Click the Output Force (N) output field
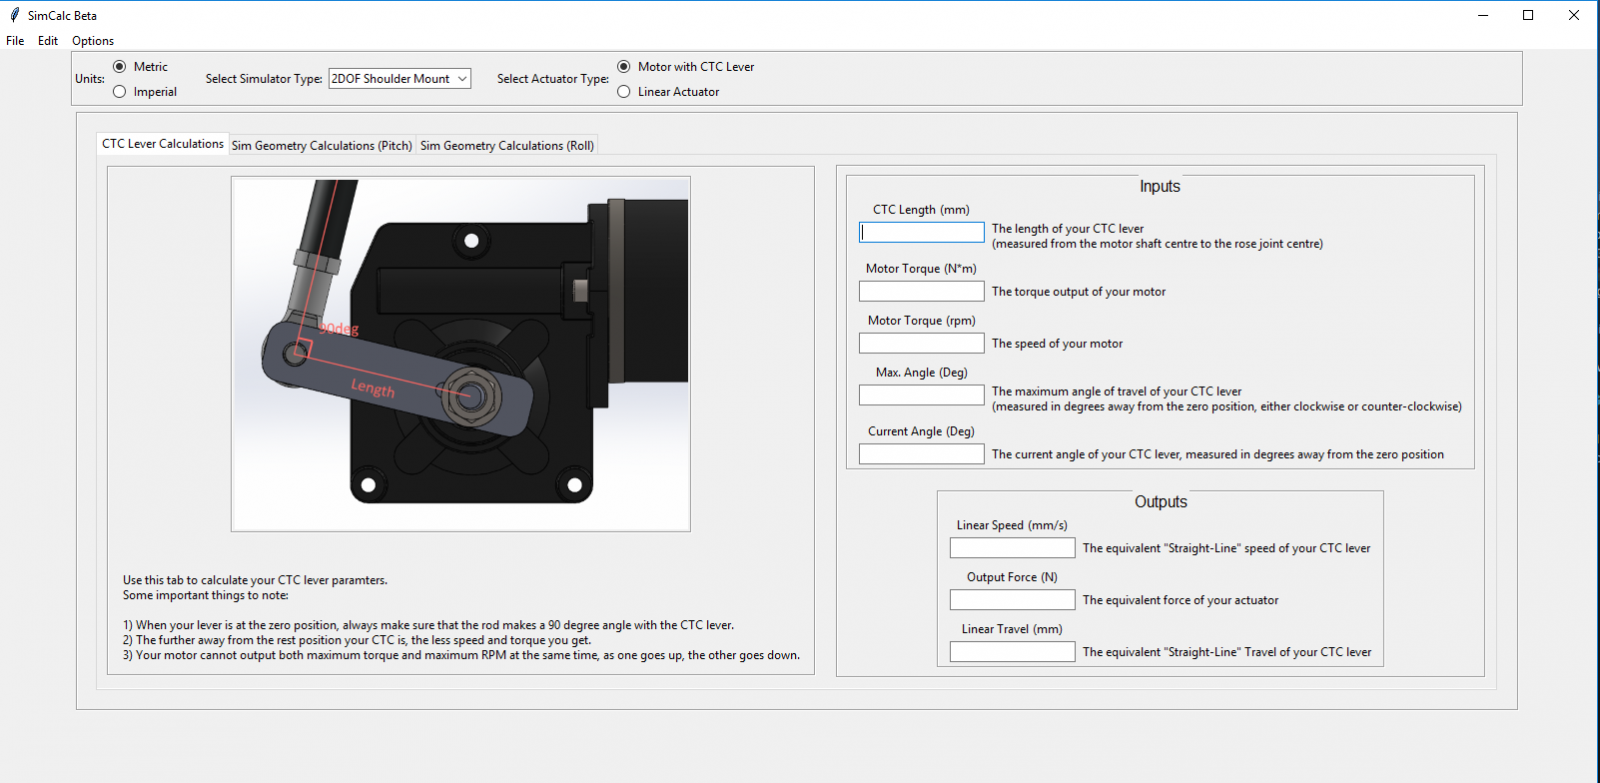The image size is (1600, 783). pos(1013,600)
